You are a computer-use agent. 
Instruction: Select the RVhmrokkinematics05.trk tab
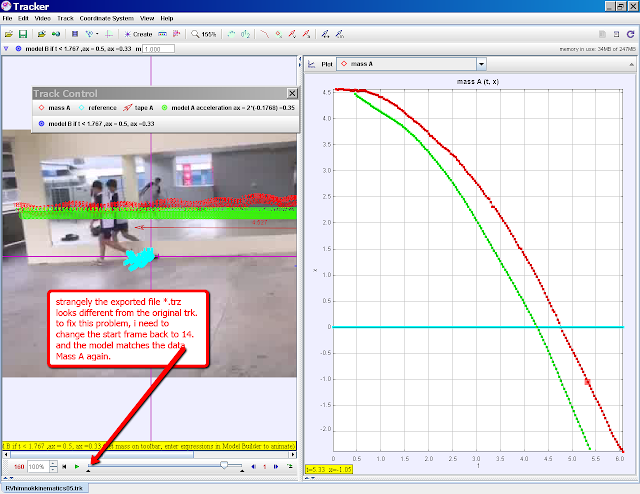(44, 488)
